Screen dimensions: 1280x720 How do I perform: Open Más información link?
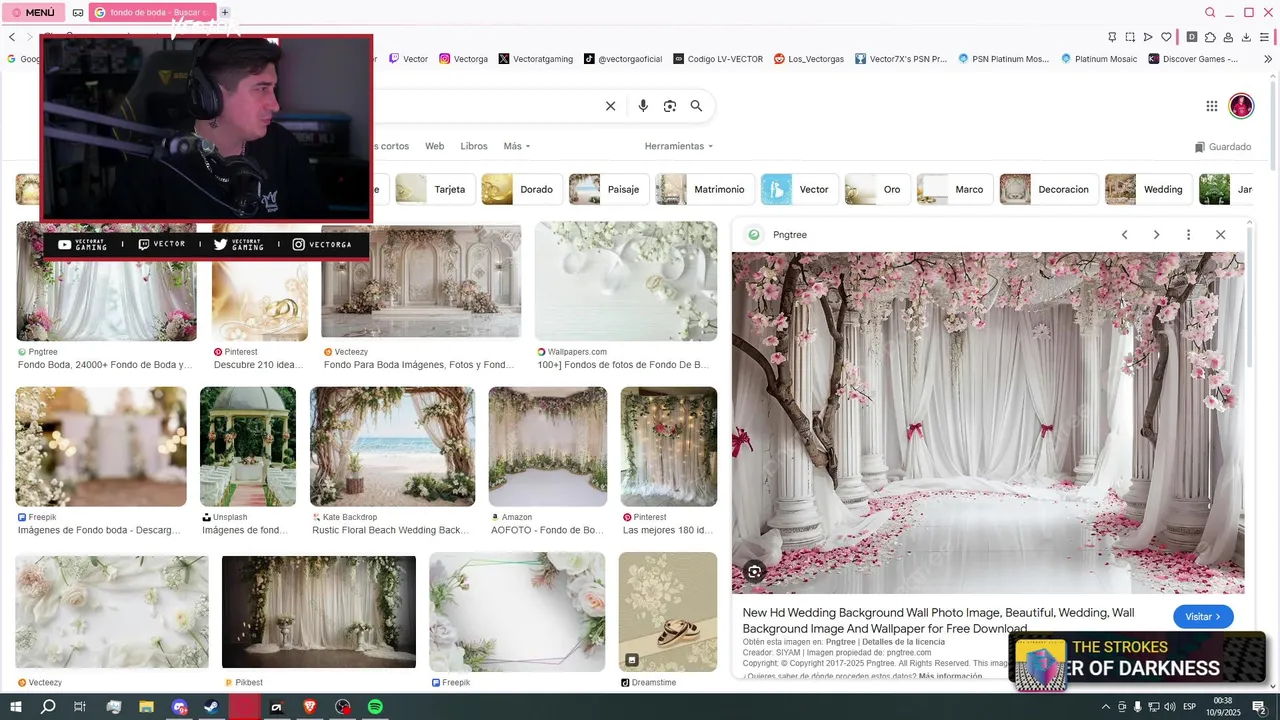pos(950,676)
